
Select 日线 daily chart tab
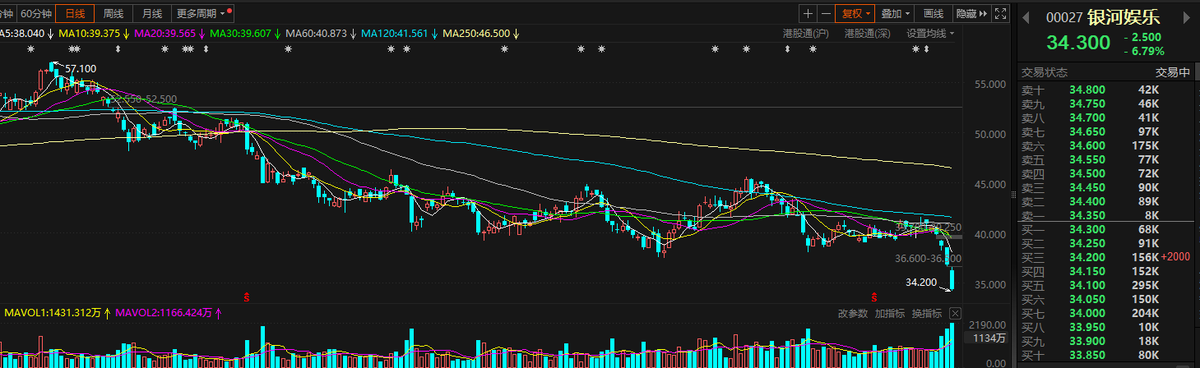point(75,14)
